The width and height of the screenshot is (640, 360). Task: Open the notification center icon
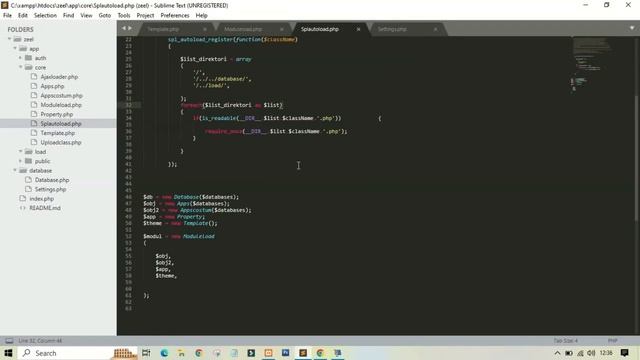pyautogui.click(x=624, y=353)
